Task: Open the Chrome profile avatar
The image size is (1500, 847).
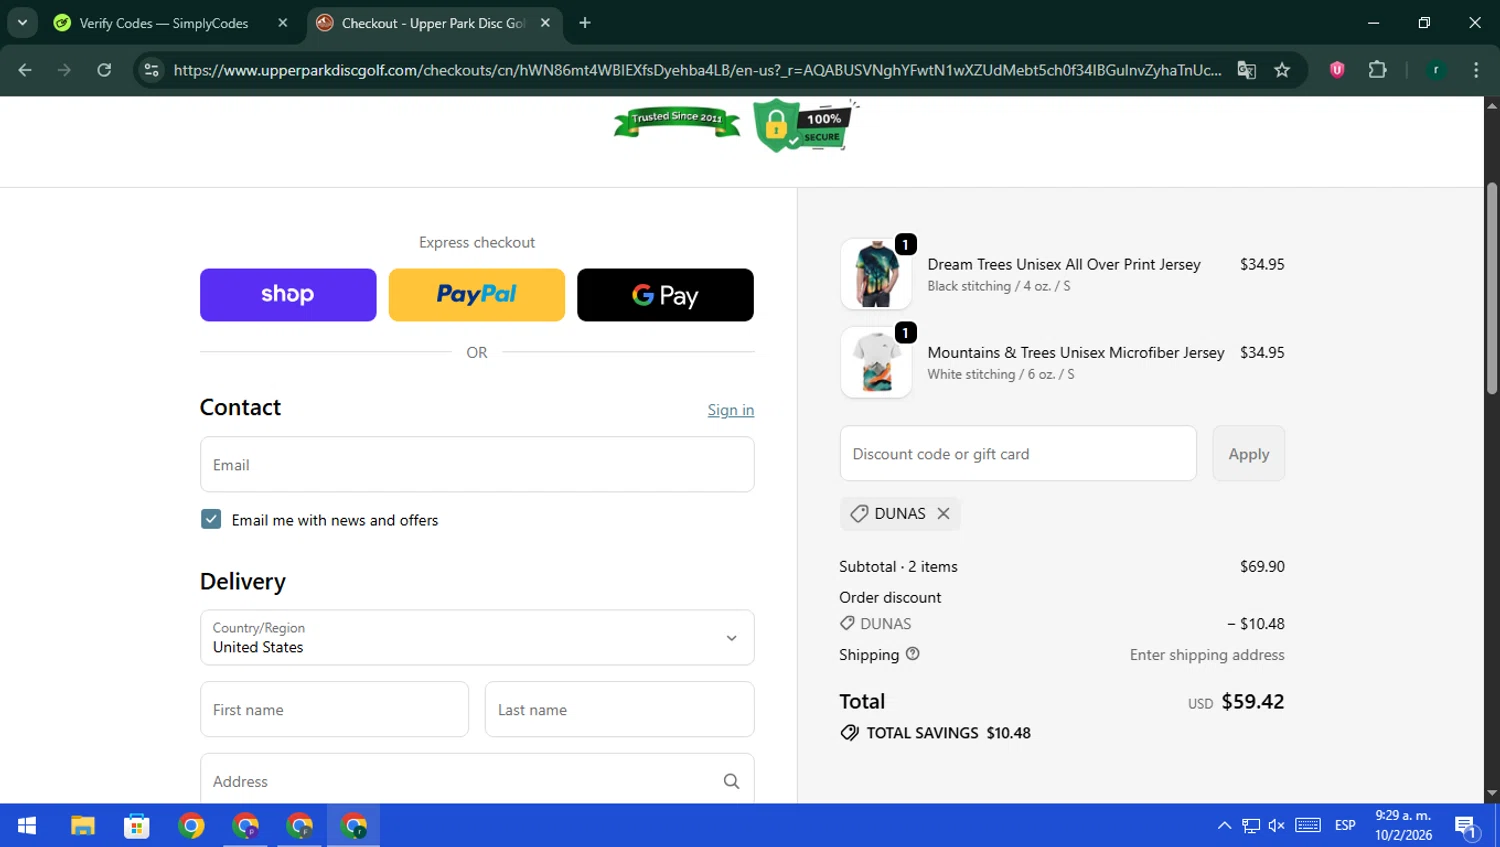Action: 1436,70
